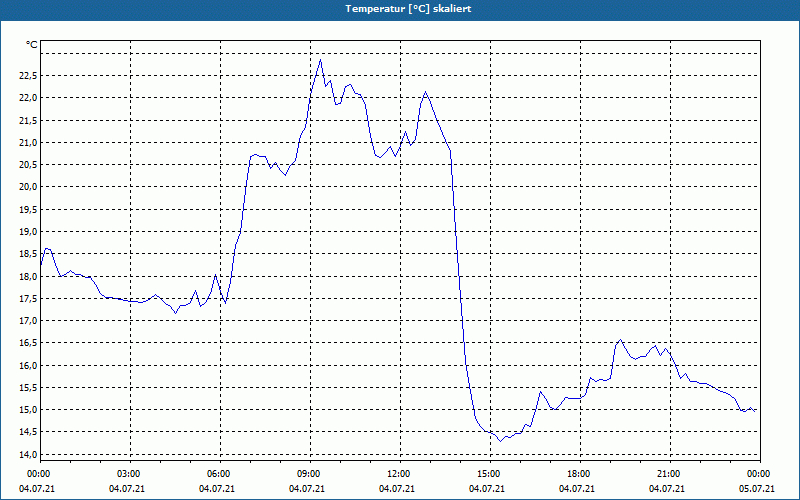Click the 15:00 time label
This screenshot has height=500, width=800.
click(x=490, y=474)
